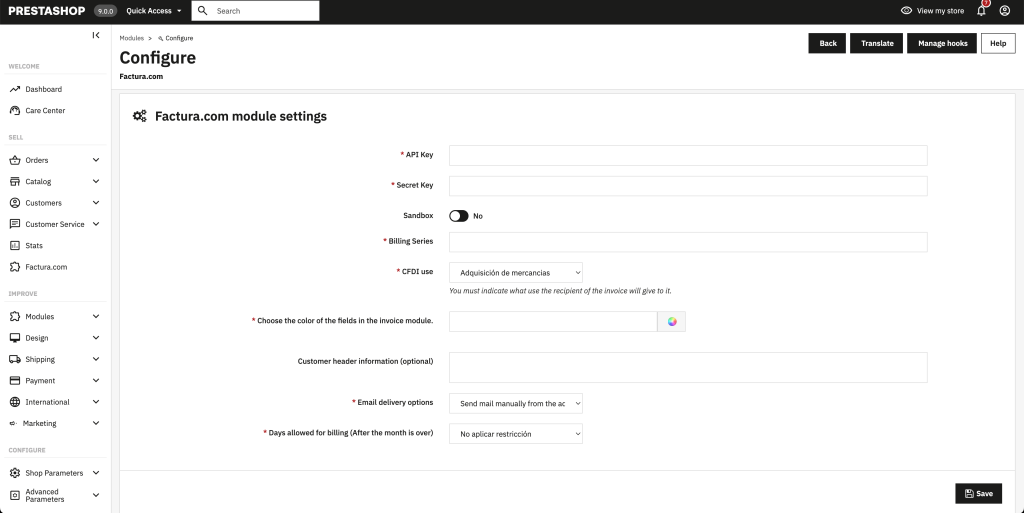Expand the Advanced Parameters chevron
This screenshot has height=513, width=1024.
coord(96,495)
